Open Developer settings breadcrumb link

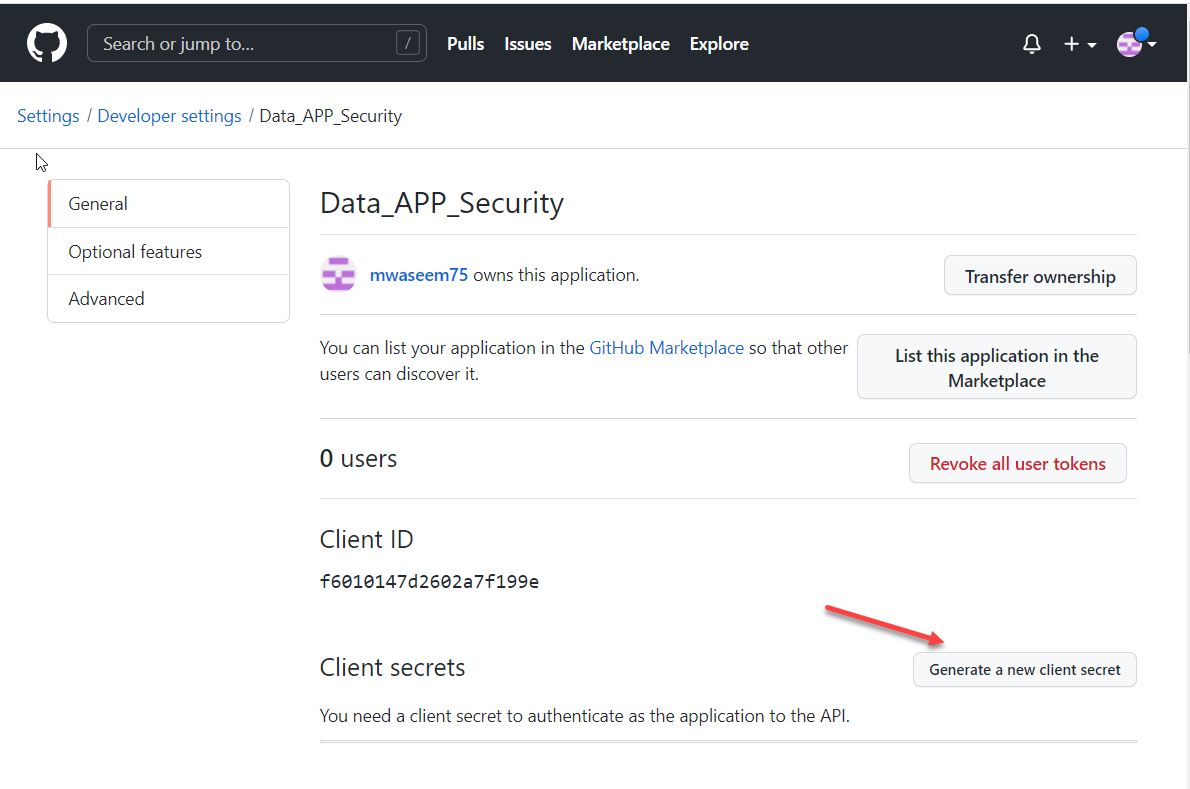pyautogui.click(x=169, y=116)
